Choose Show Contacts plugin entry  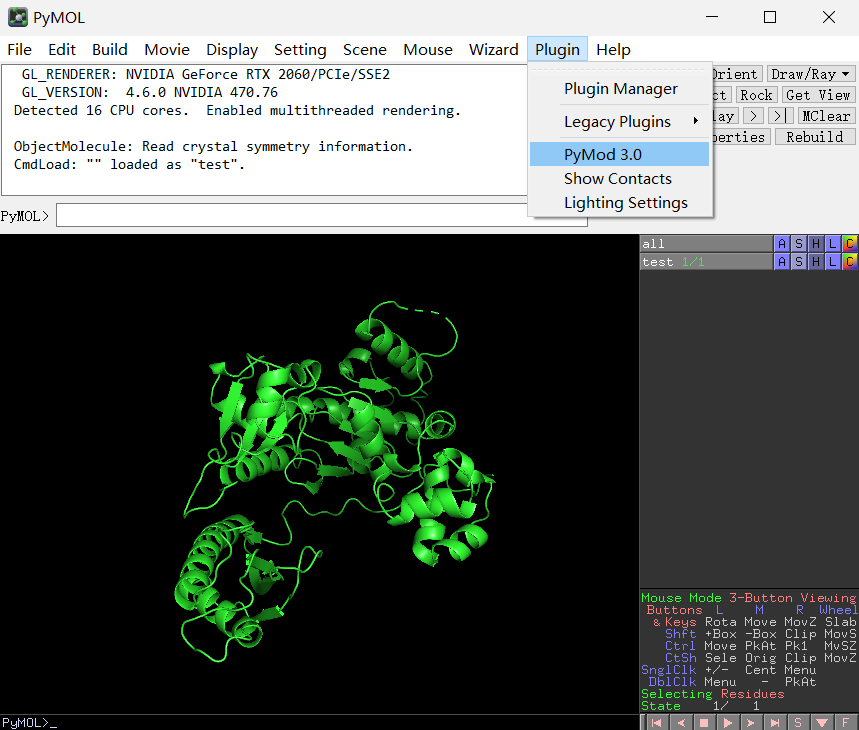(x=620, y=179)
